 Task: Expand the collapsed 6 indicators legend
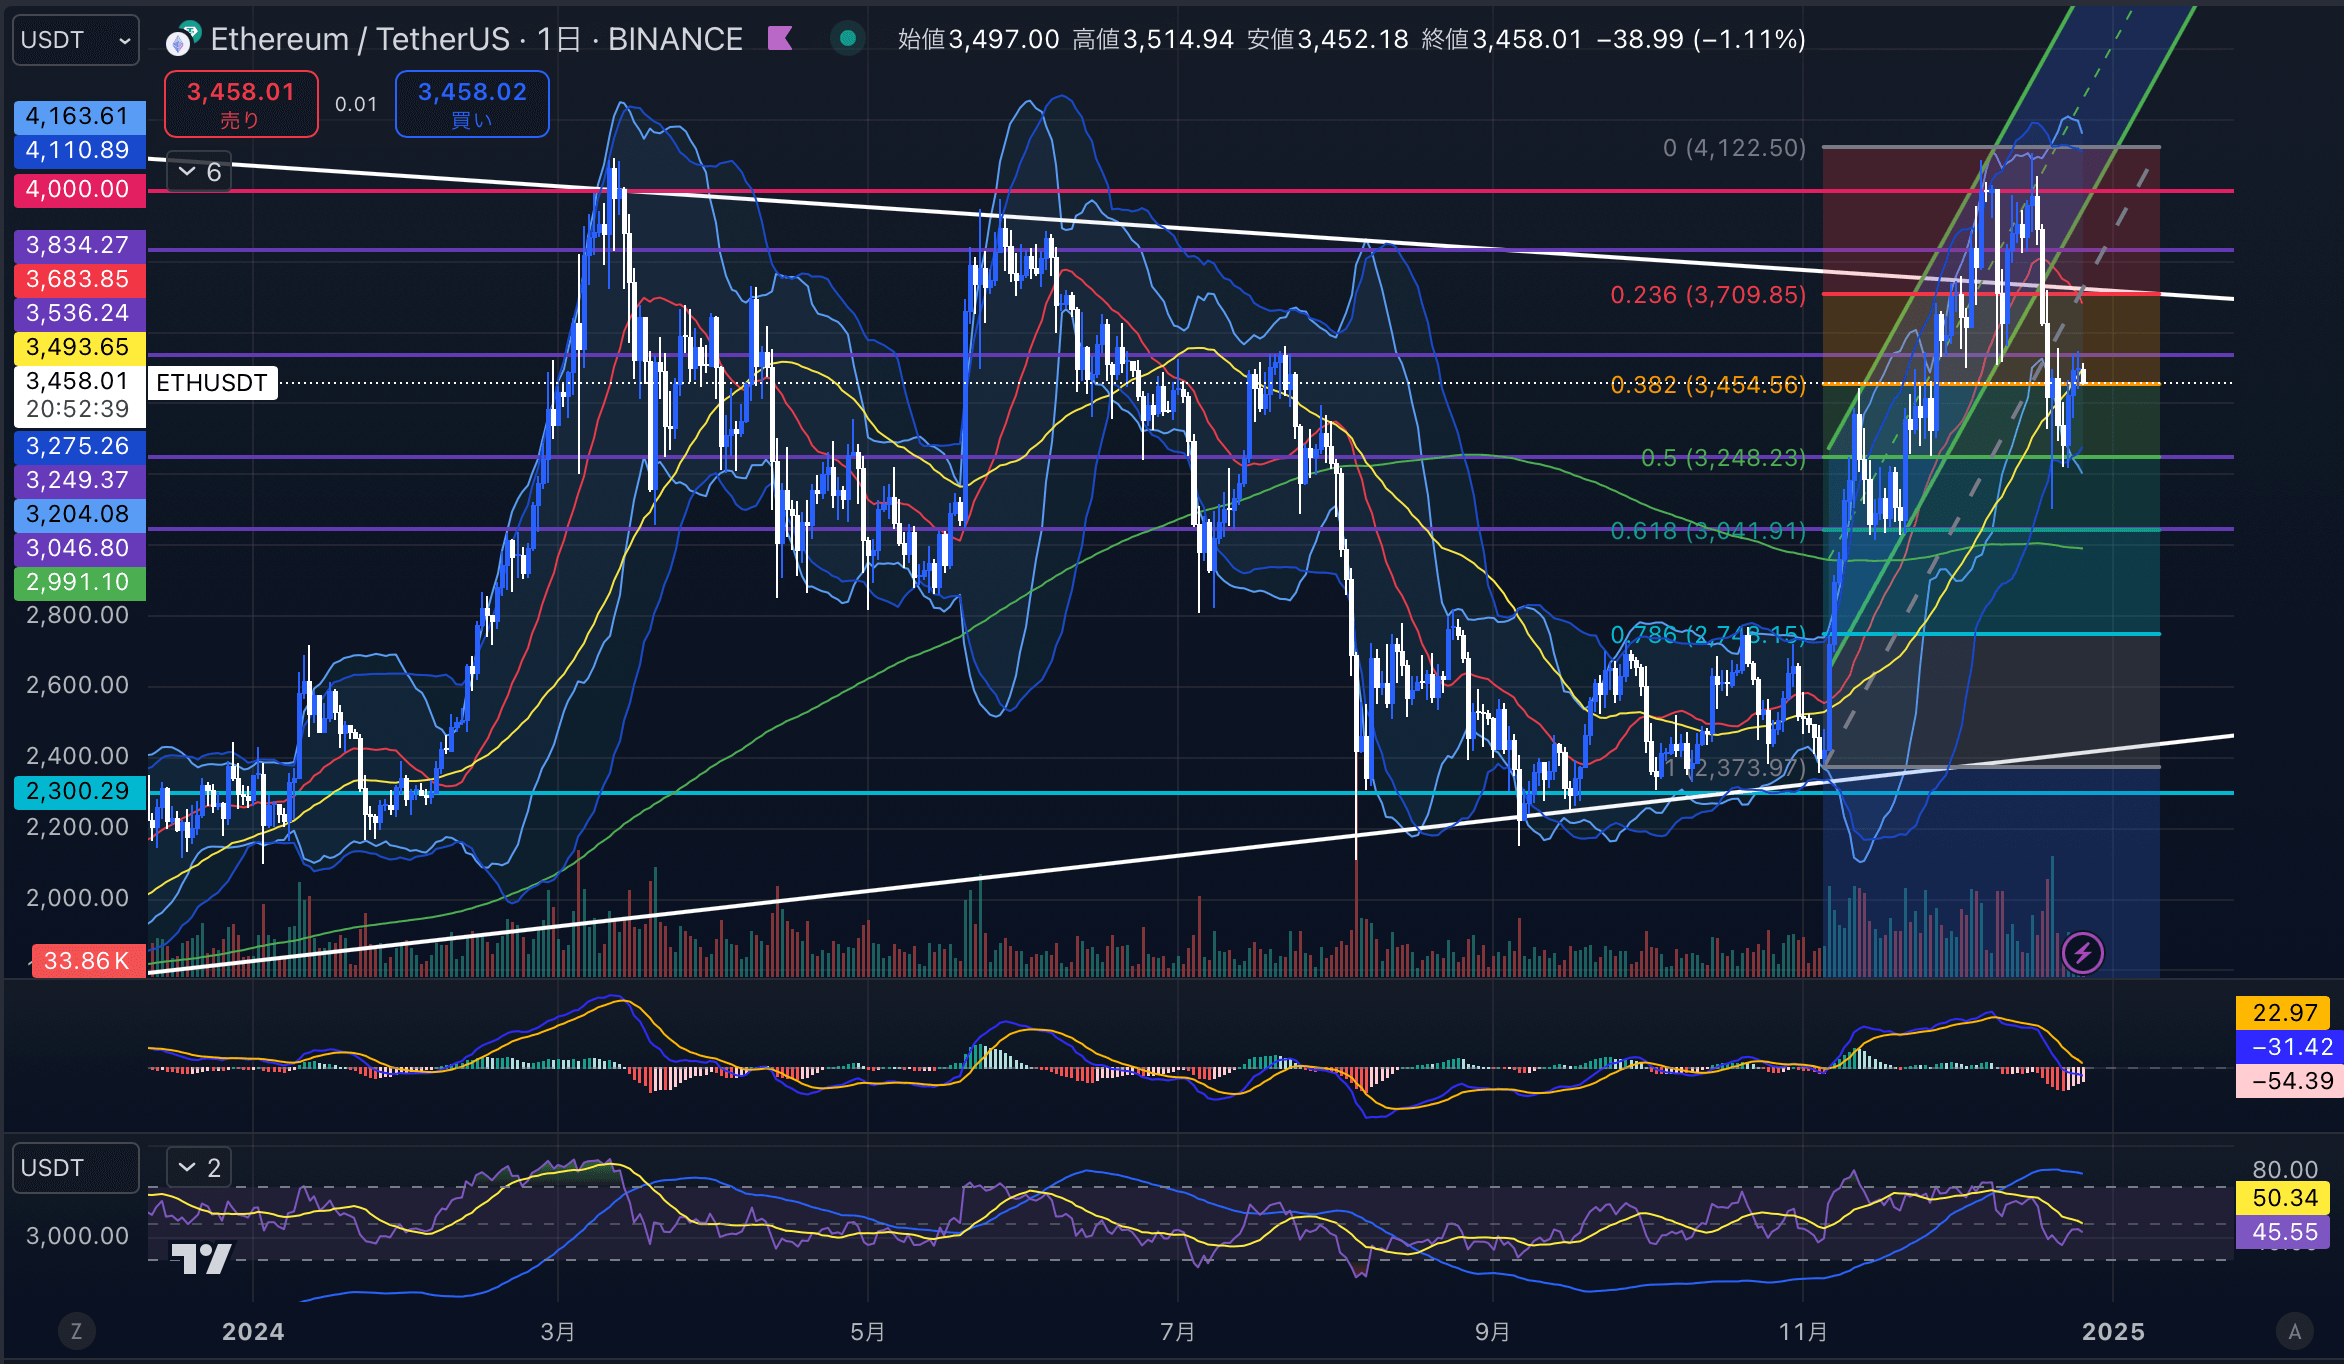[199, 172]
